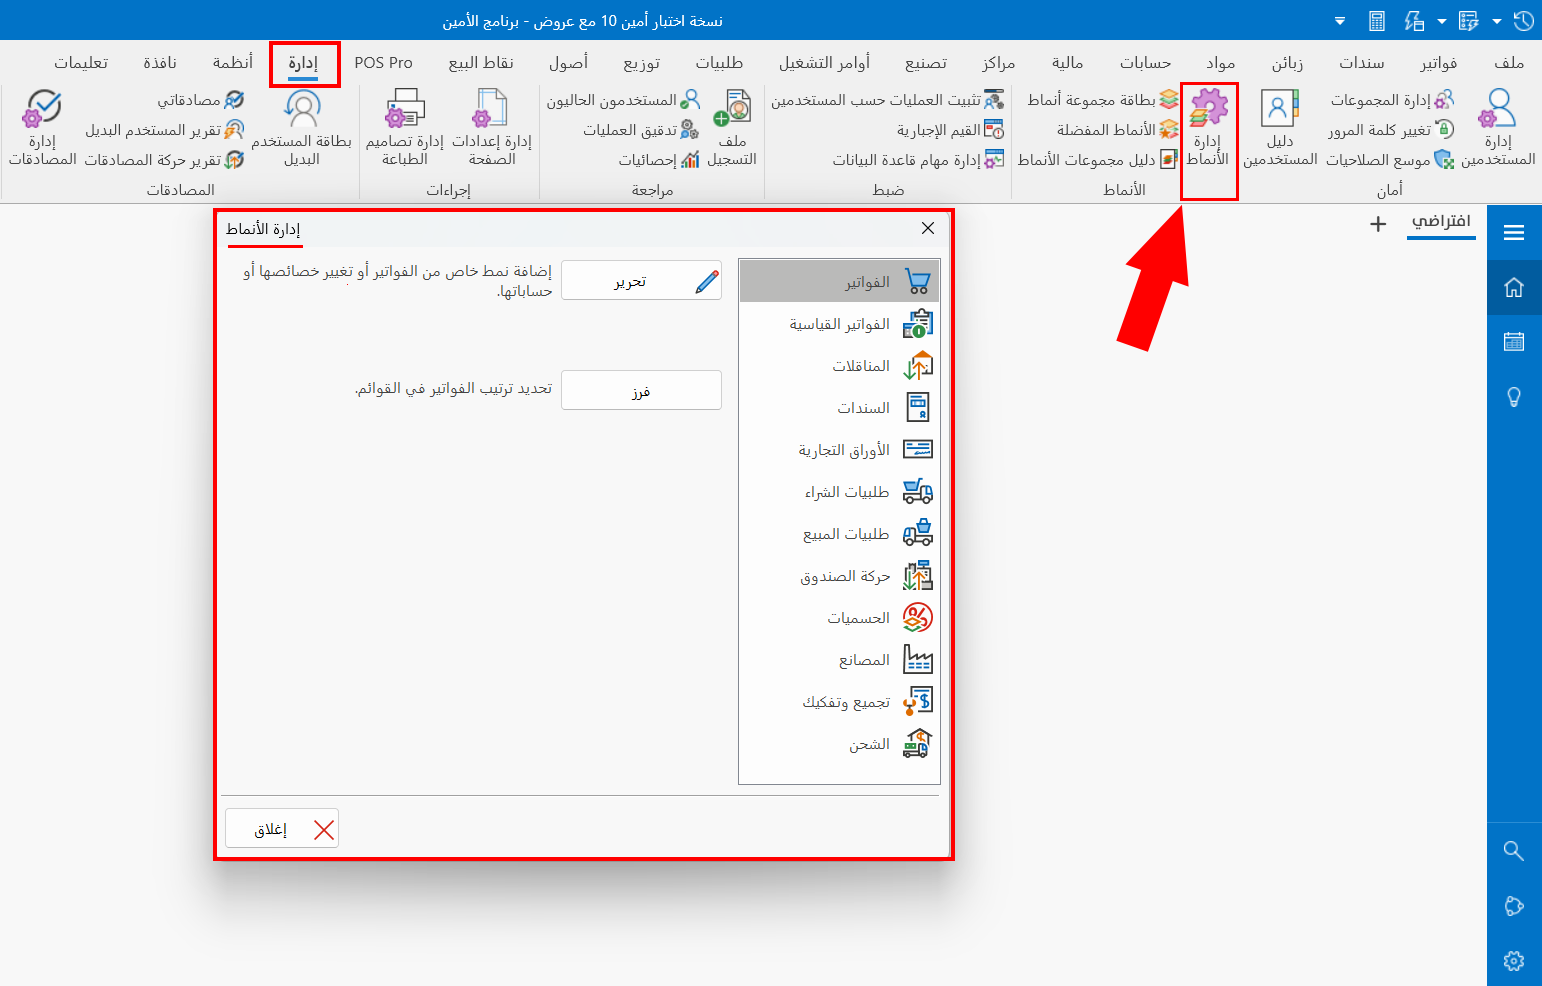
Task: Click the sidebar home icon
Action: tap(1514, 288)
